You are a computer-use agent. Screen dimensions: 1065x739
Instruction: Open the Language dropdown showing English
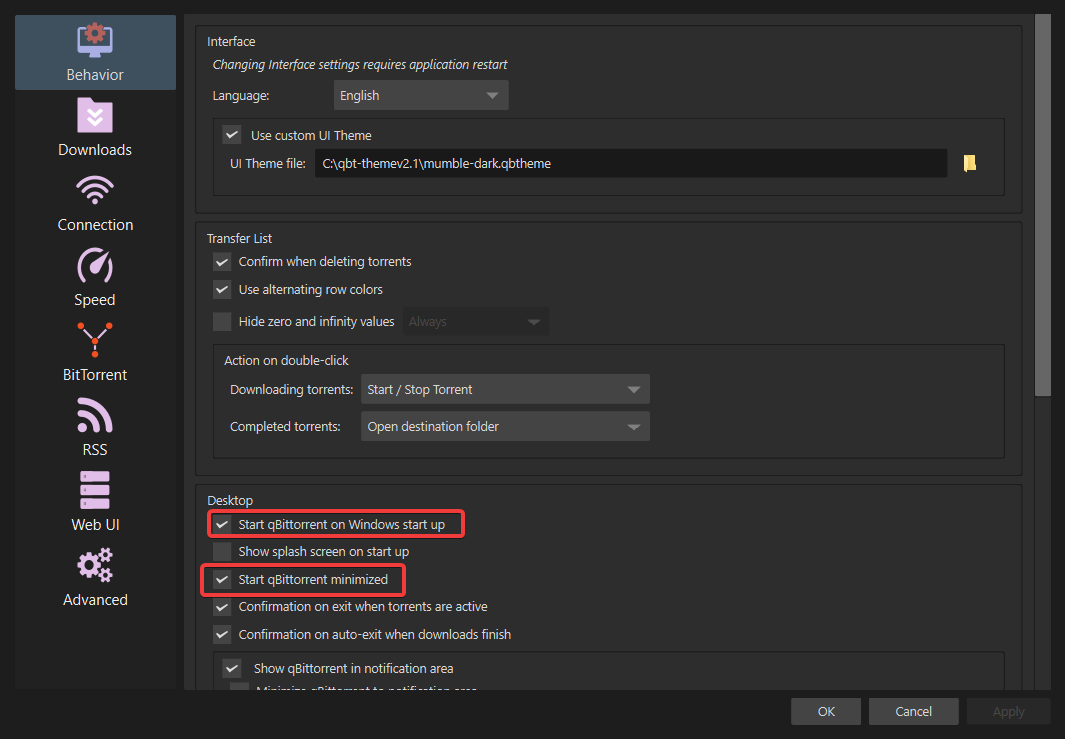tap(421, 95)
